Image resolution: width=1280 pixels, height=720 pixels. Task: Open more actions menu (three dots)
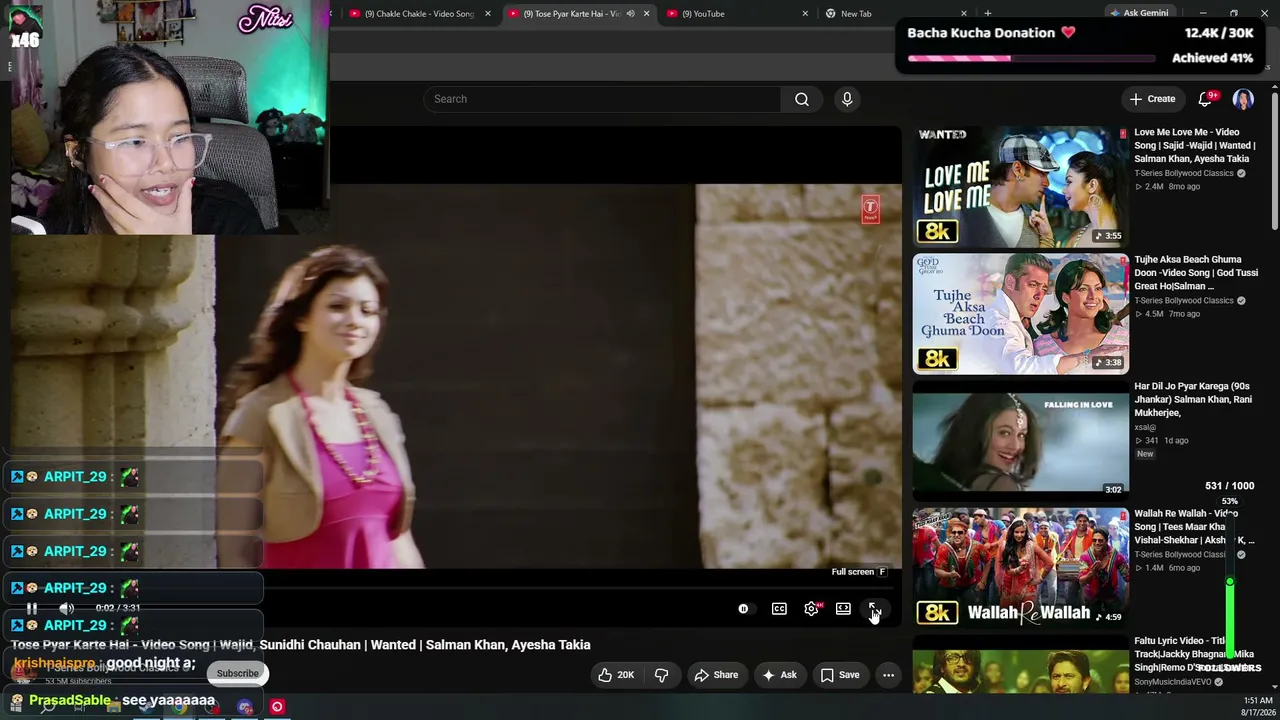[x=888, y=675]
